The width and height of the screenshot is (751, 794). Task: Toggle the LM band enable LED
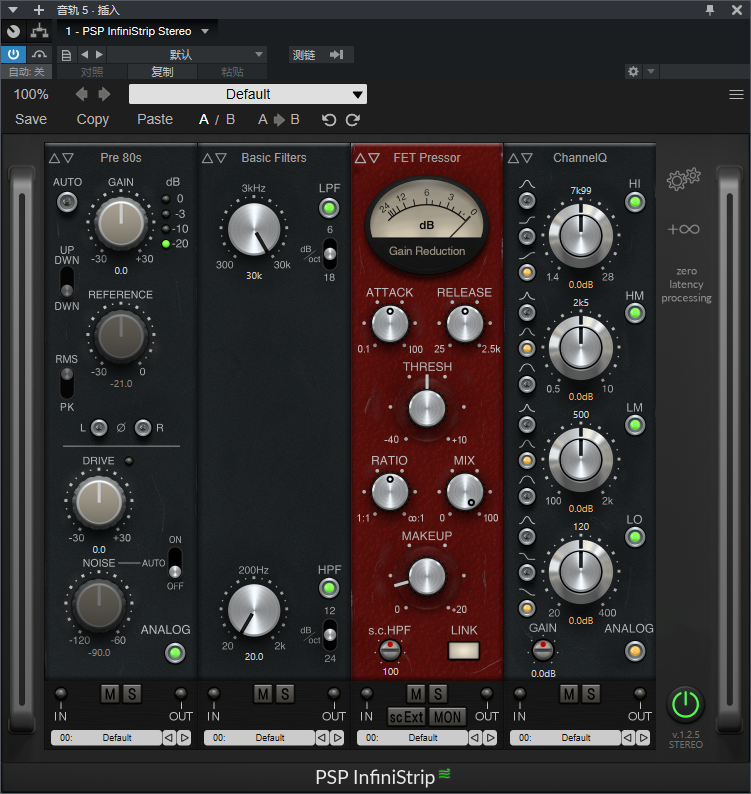(635, 425)
